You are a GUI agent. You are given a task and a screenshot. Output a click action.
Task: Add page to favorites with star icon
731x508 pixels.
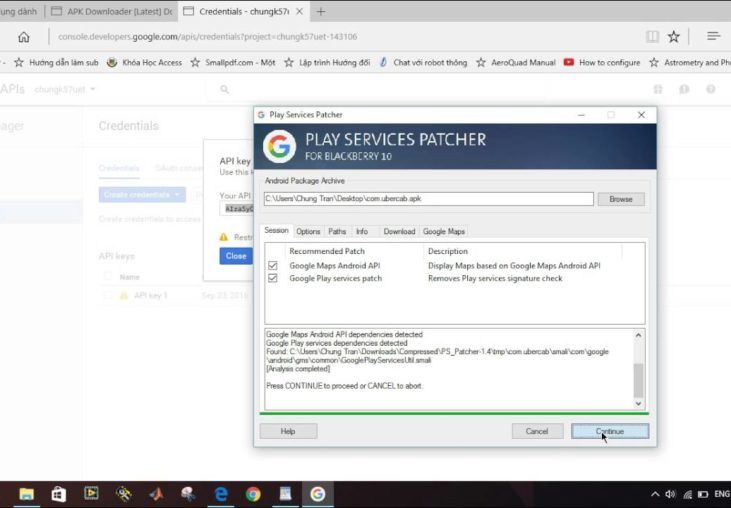[x=674, y=37]
